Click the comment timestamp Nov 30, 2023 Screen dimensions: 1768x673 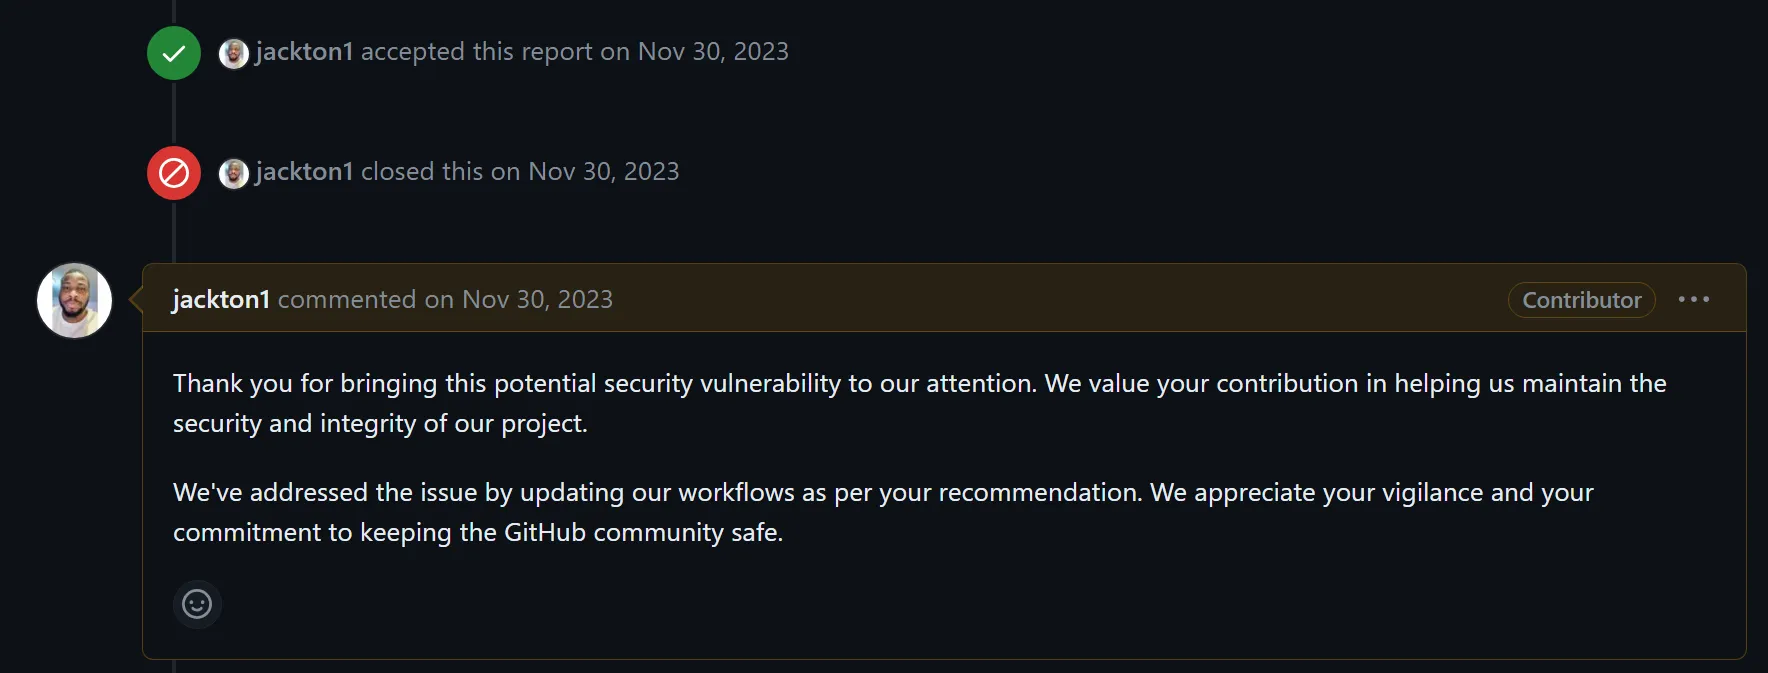pyautogui.click(x=537, y=300)
